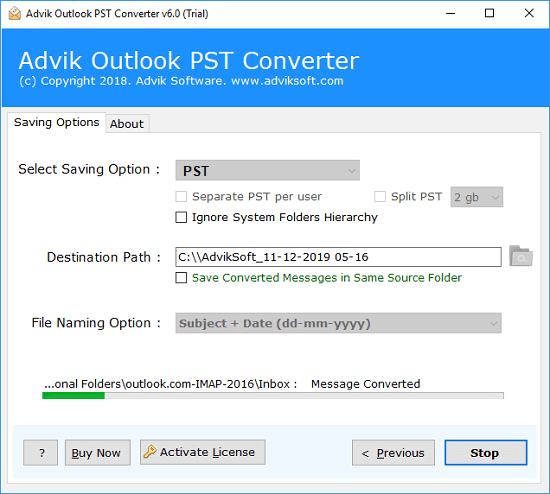Expand the Split PST size dropdown (2 gb)
This screenshot has width=550, height=494.
[477, 197]
